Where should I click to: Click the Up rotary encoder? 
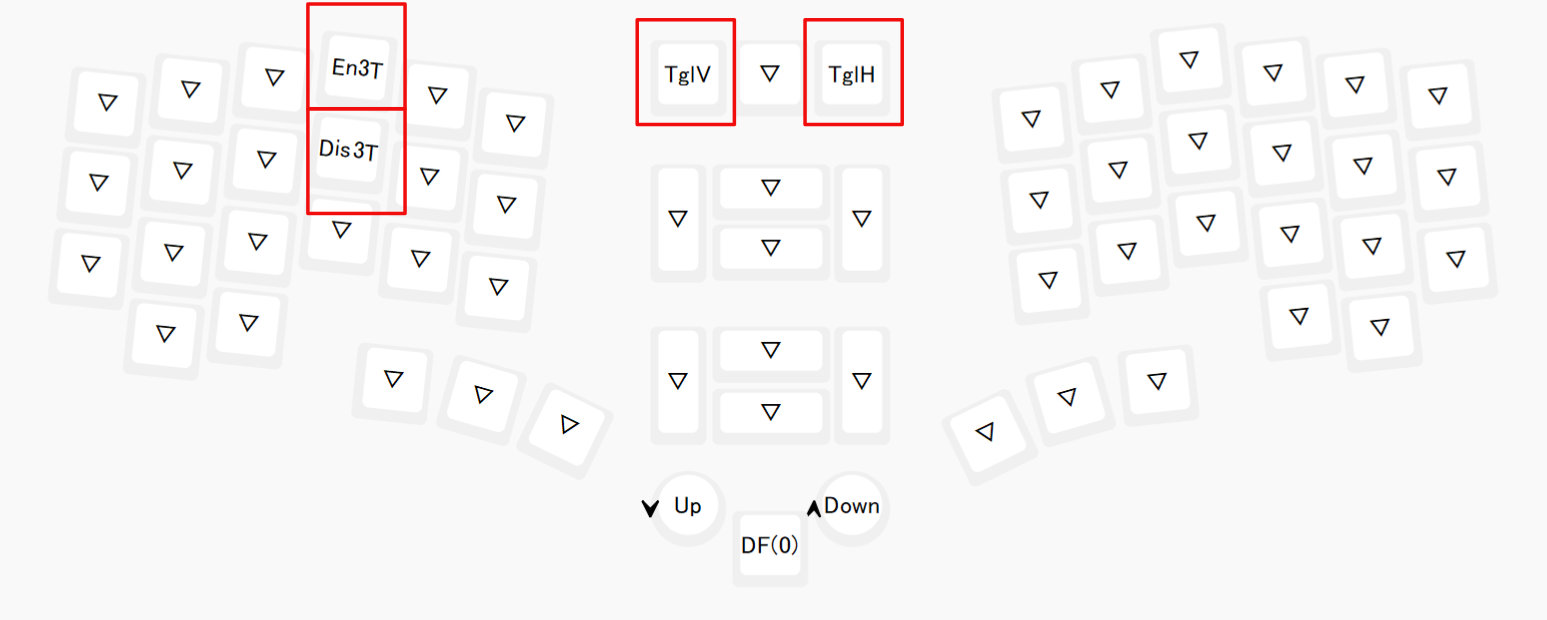tap(687, 506)
